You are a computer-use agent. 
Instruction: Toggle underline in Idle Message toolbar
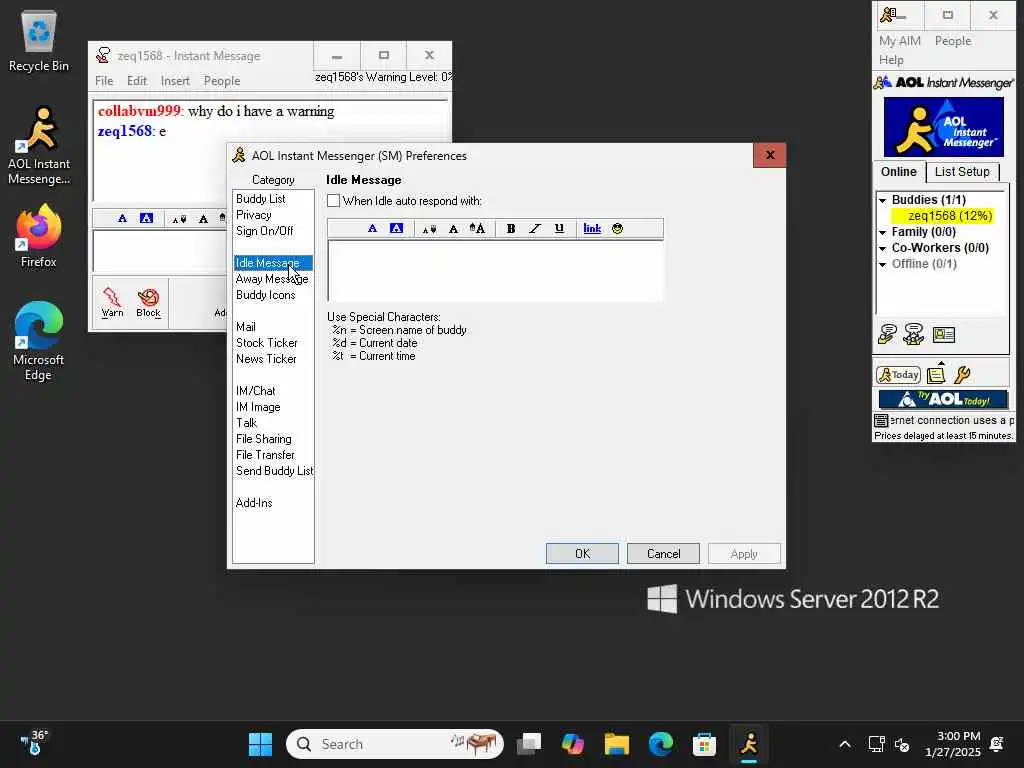pos(559,229)
